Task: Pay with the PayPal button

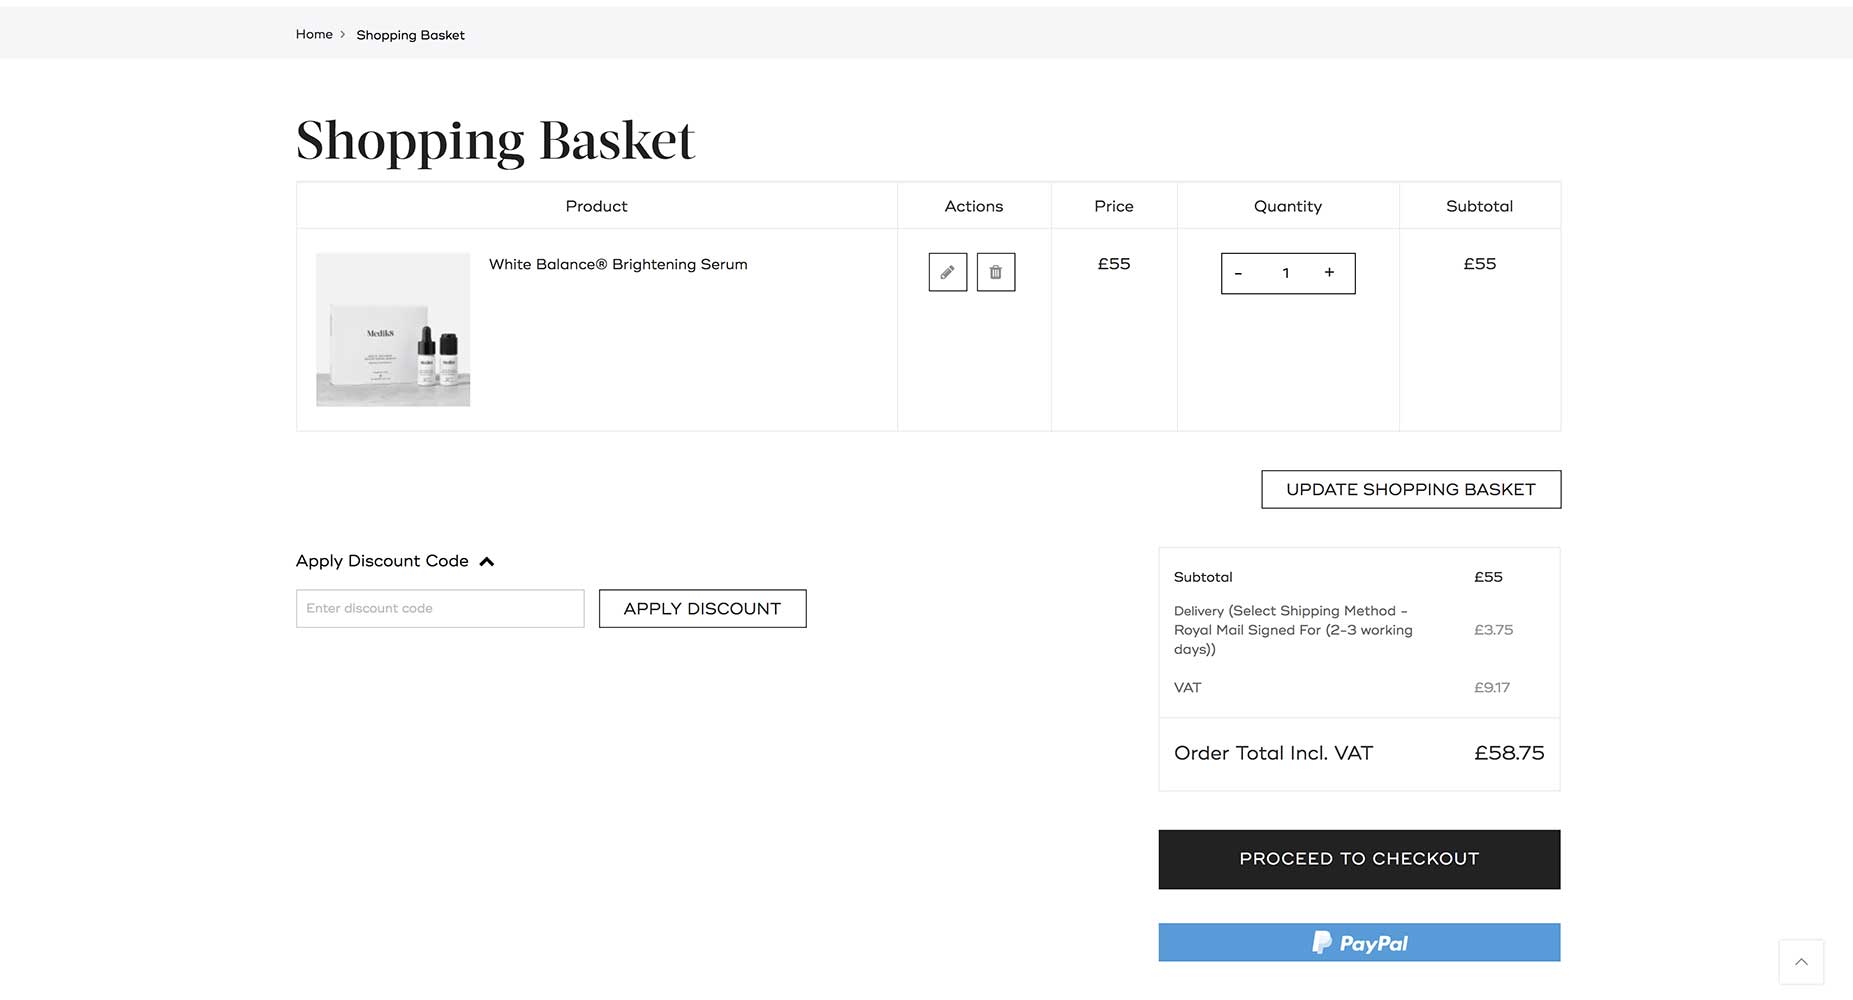Action: click(x=1359, y=942)
